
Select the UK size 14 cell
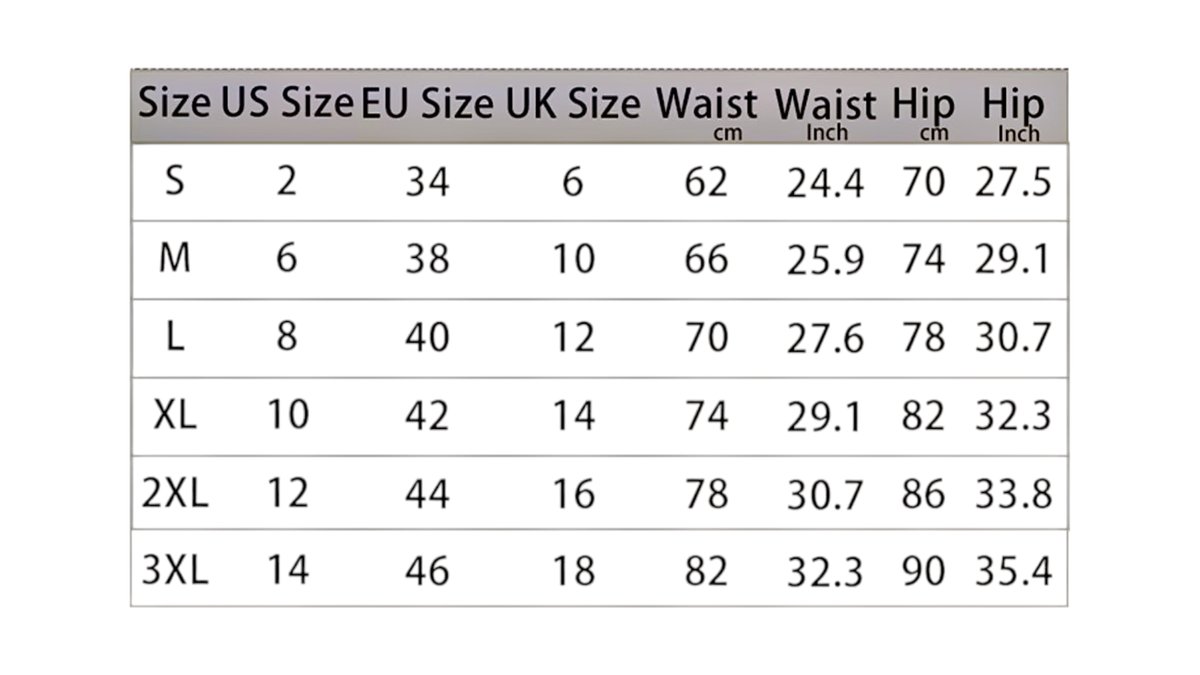(574, 415)
